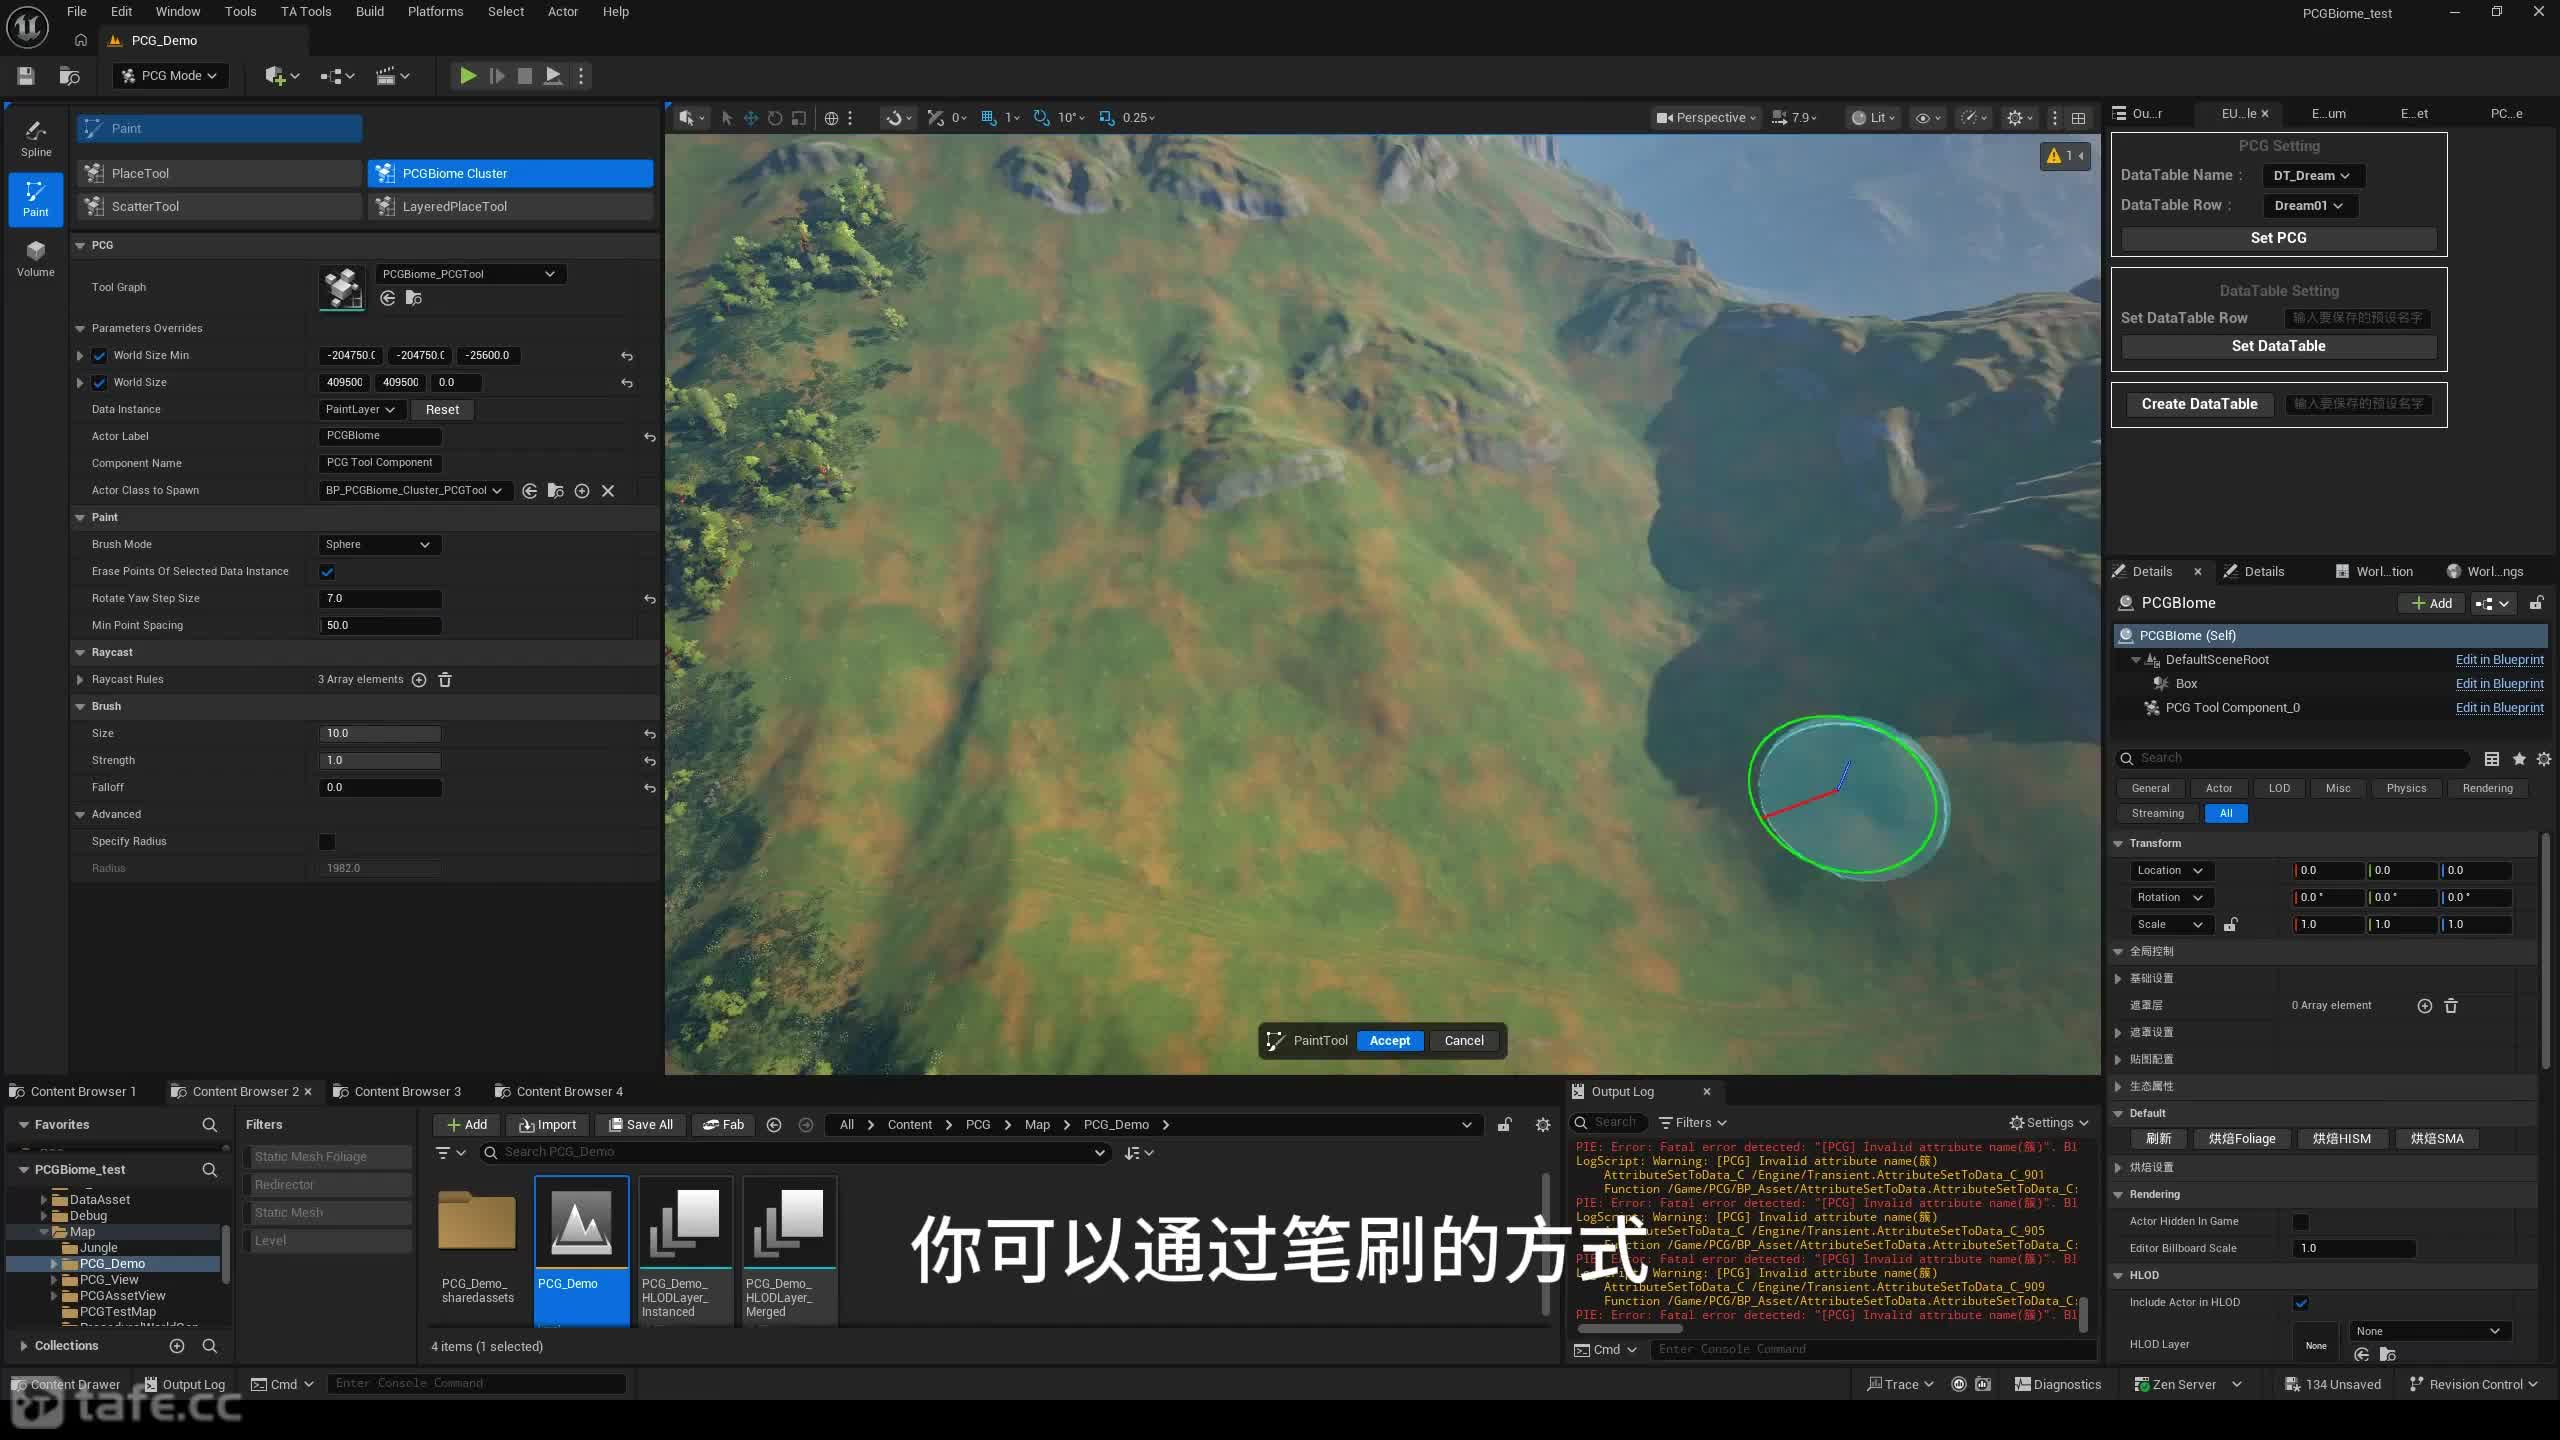Save the current level with the disk icon
2560x1440 pixels.
pyautogui.click(x=26, y=76)
